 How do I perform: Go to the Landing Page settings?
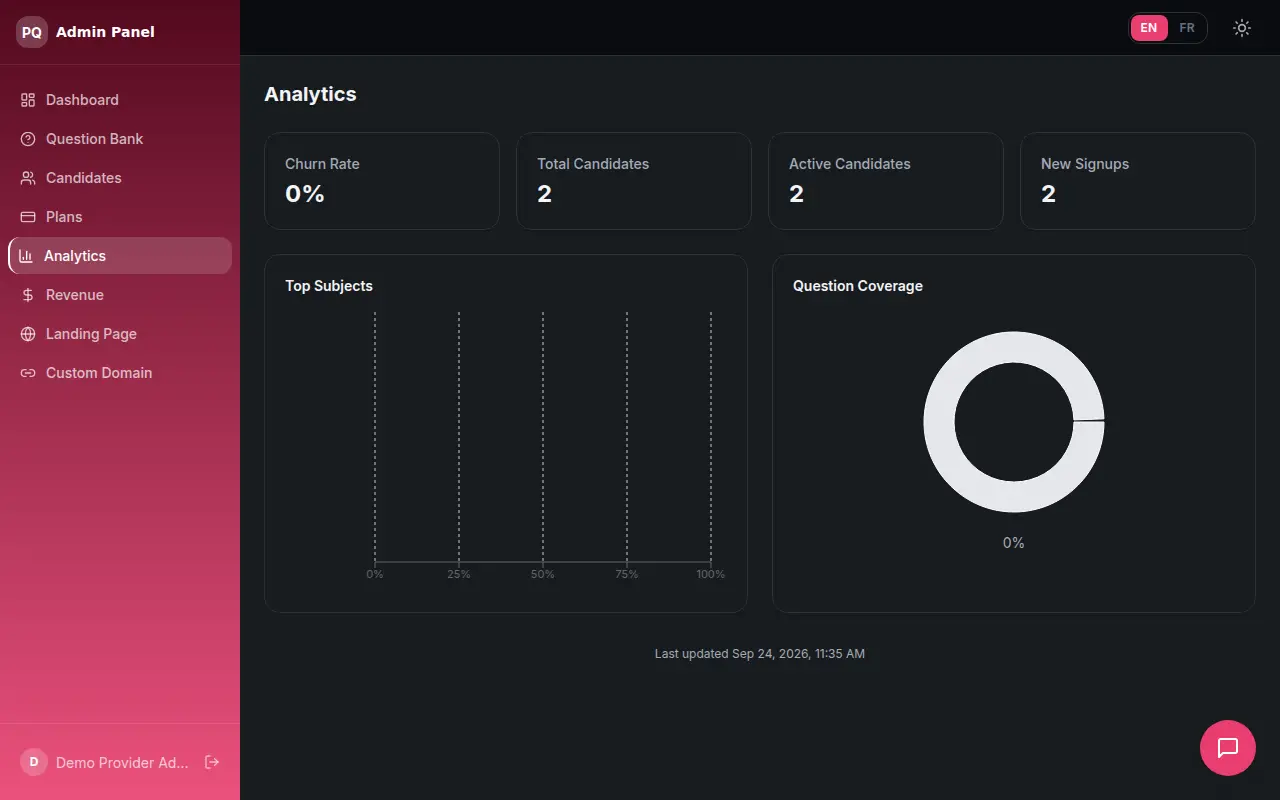tap(120, 334)
